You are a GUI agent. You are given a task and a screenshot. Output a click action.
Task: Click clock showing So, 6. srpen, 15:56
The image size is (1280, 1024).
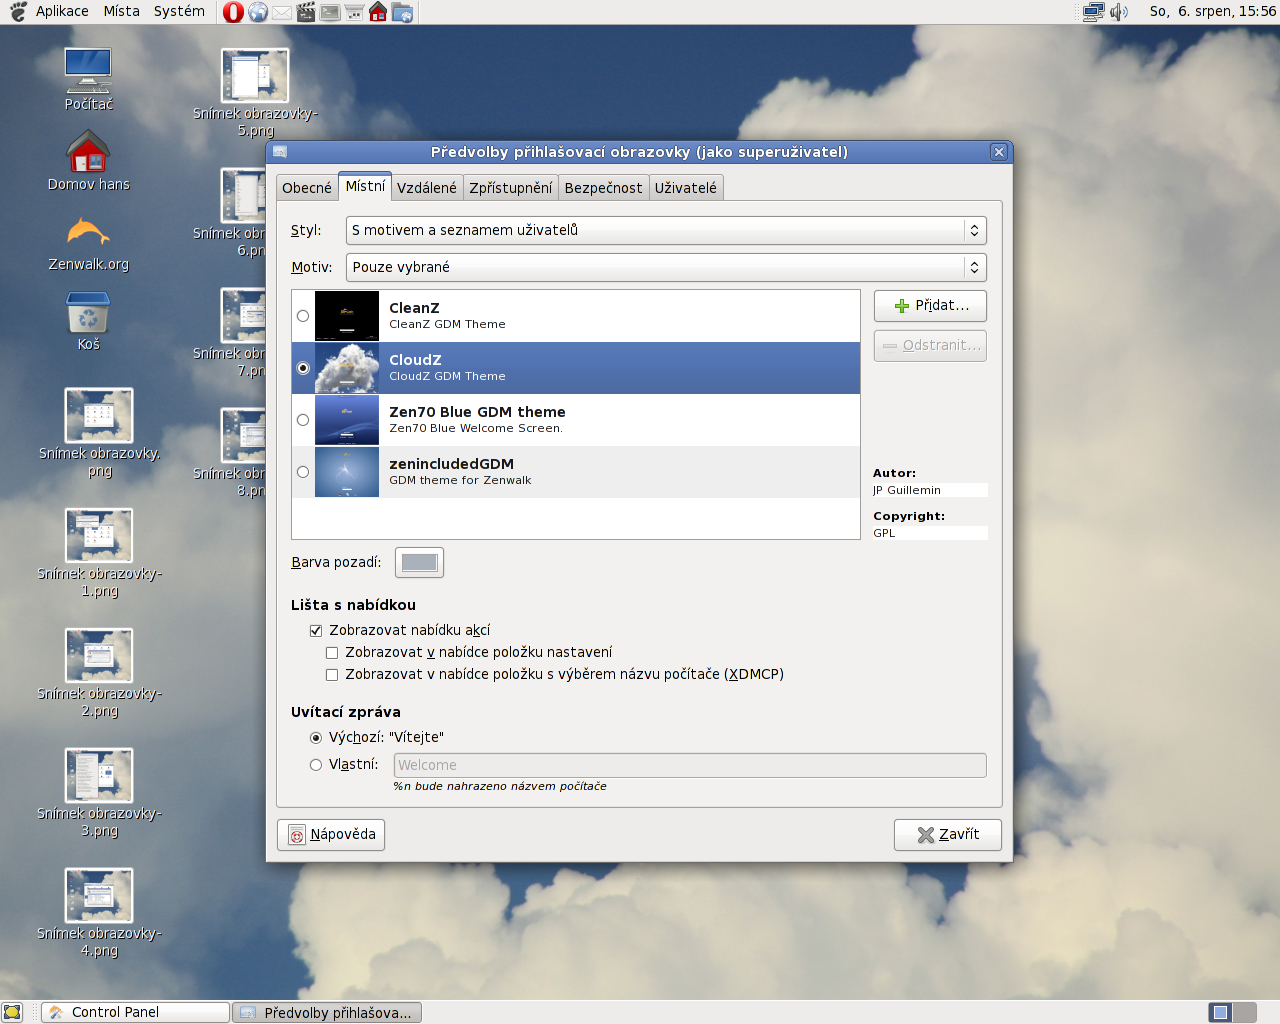click(1212, 11)
